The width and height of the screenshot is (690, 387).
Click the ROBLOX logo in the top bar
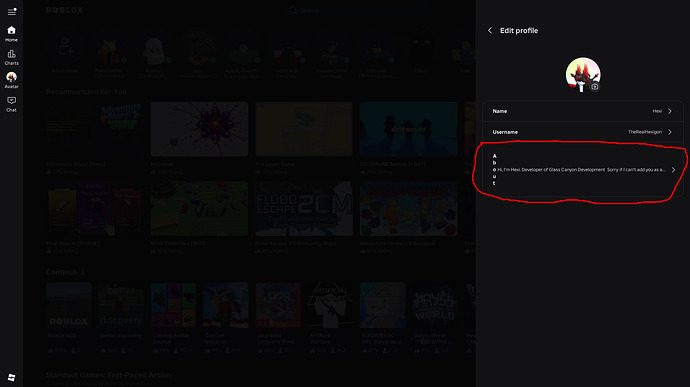[65, 10]
